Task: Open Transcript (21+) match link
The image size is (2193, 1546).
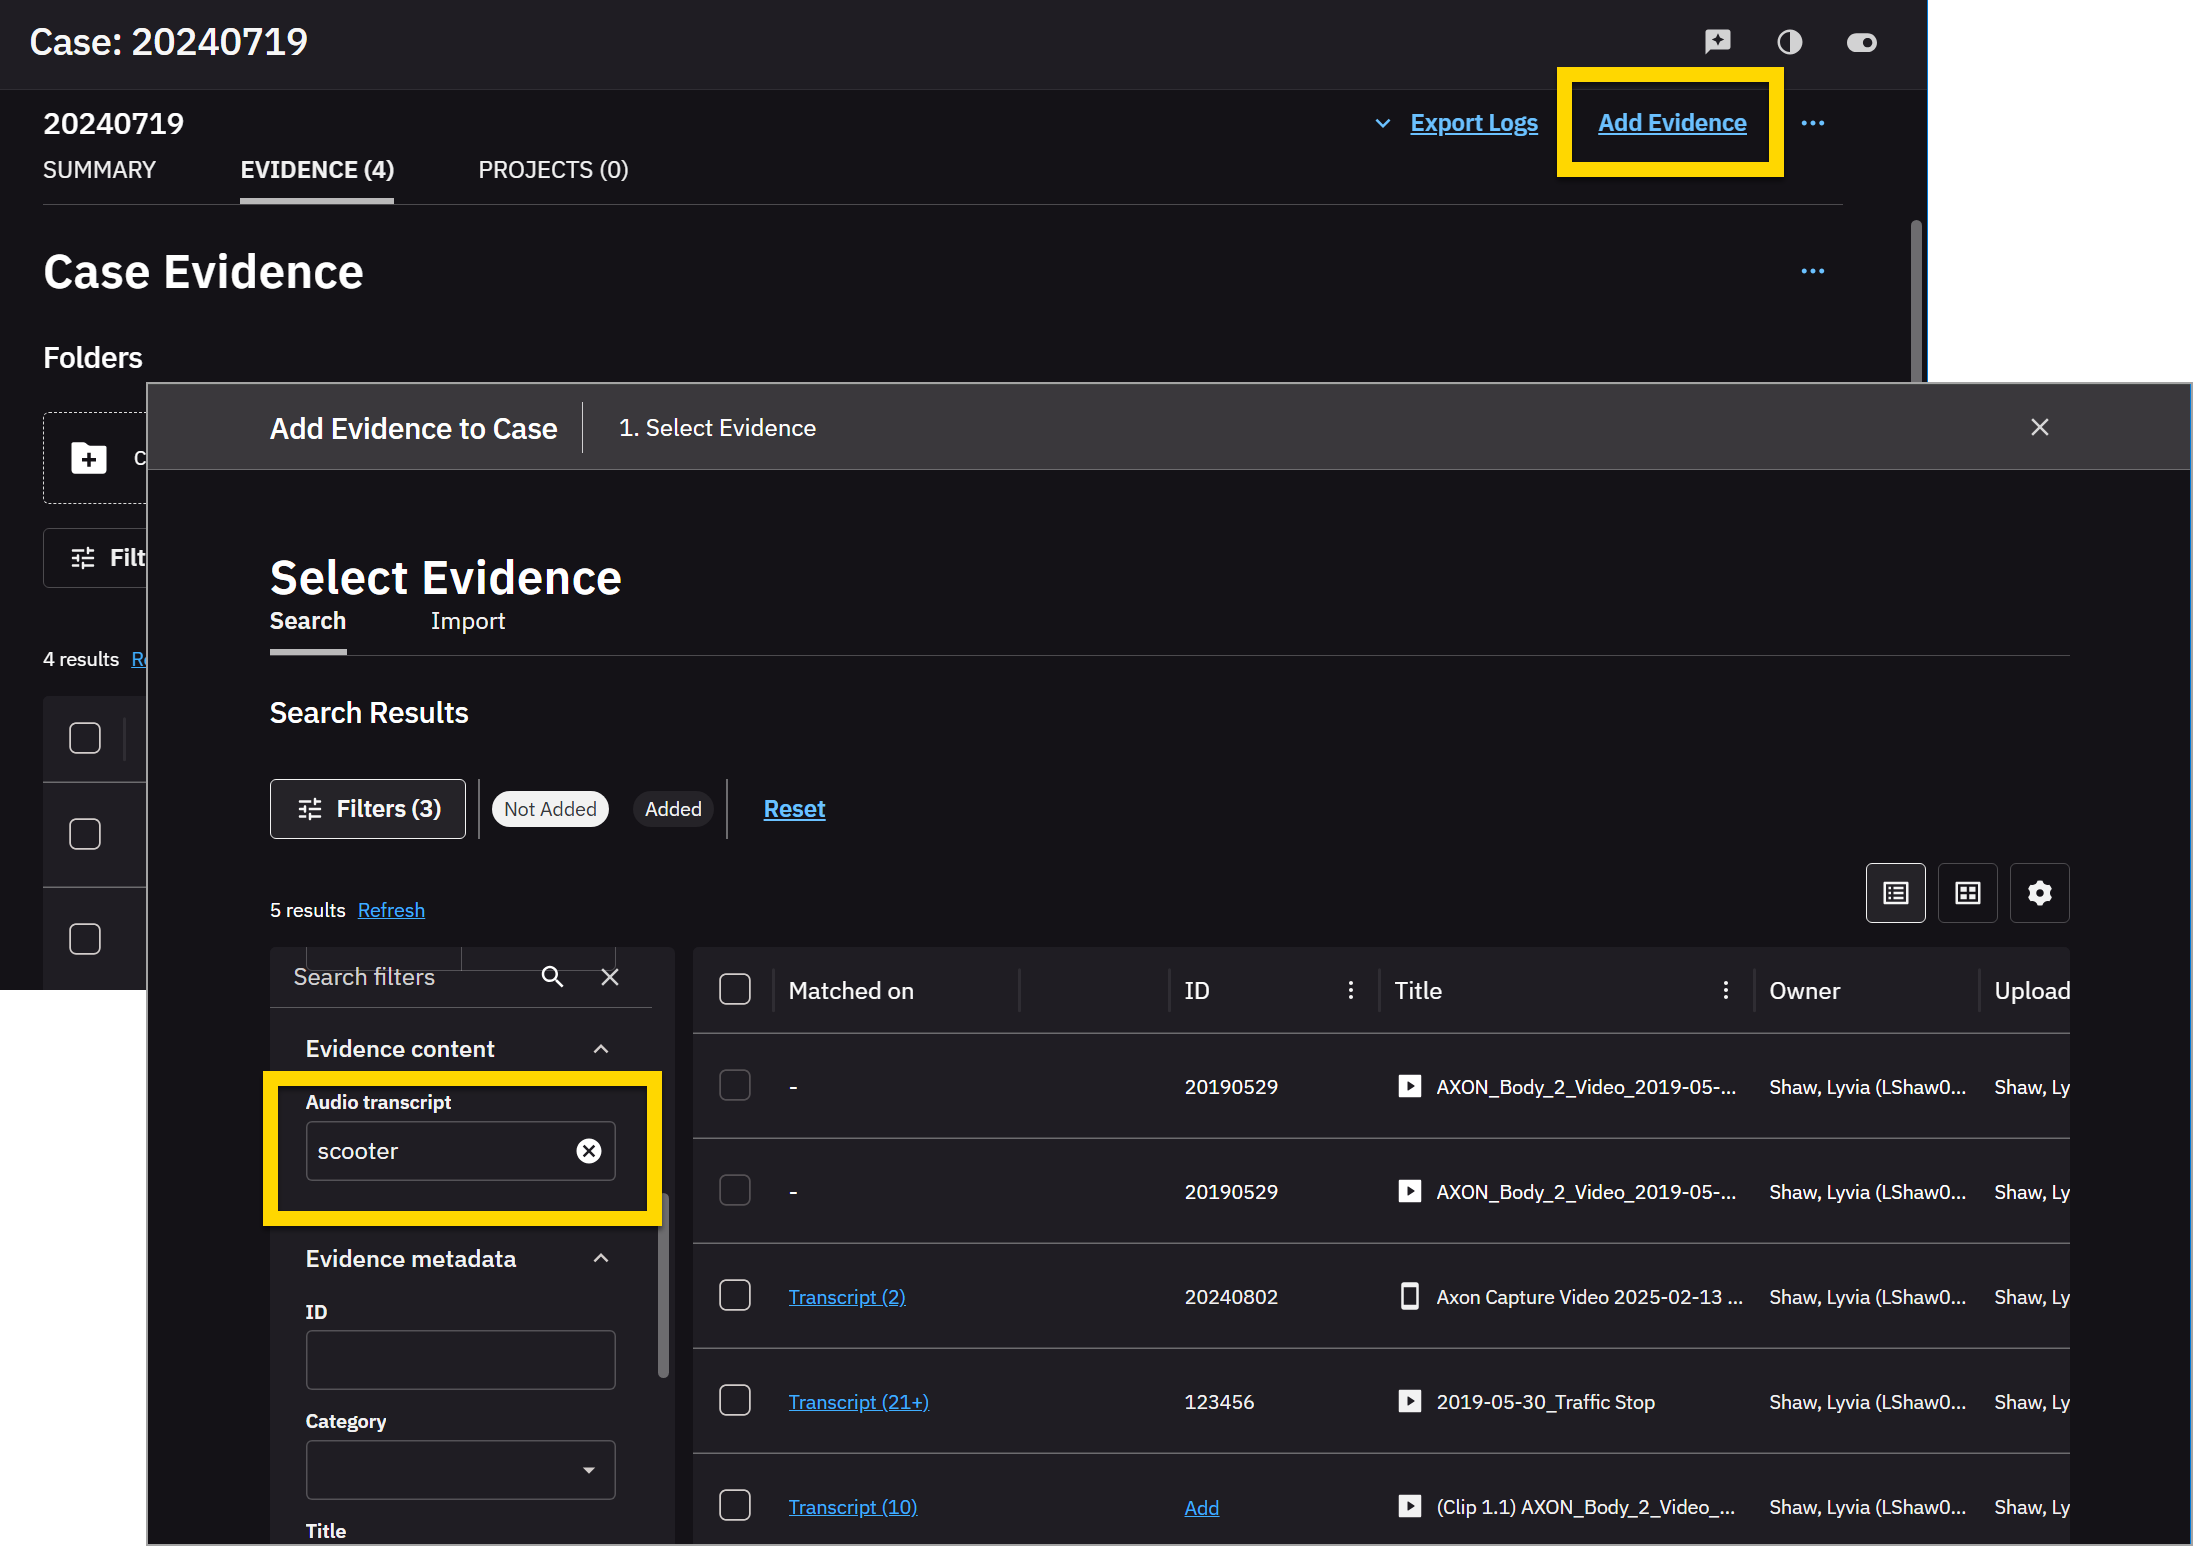Action: [859, 1402]
